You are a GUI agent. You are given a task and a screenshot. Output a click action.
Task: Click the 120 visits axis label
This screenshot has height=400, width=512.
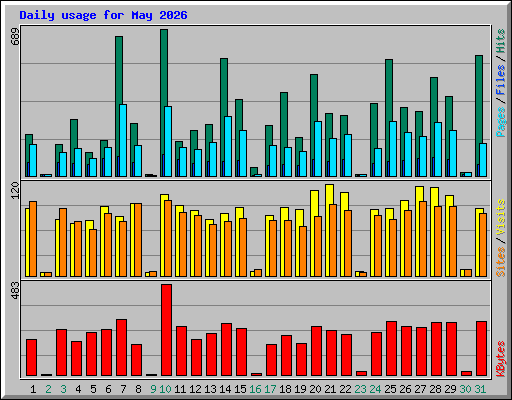click(x=15, y=191)
